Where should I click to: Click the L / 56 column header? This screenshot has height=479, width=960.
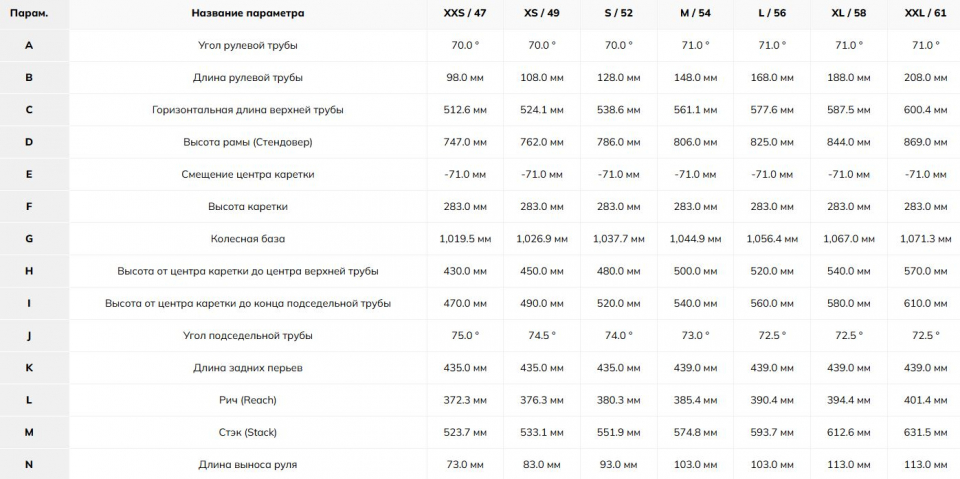point(772,13)
